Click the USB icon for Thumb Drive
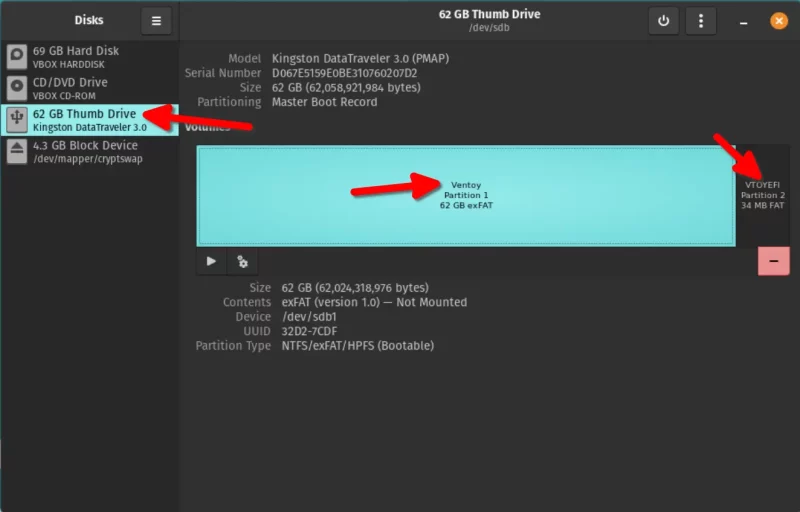Screen dimensions: 800x512 (17, 119)
